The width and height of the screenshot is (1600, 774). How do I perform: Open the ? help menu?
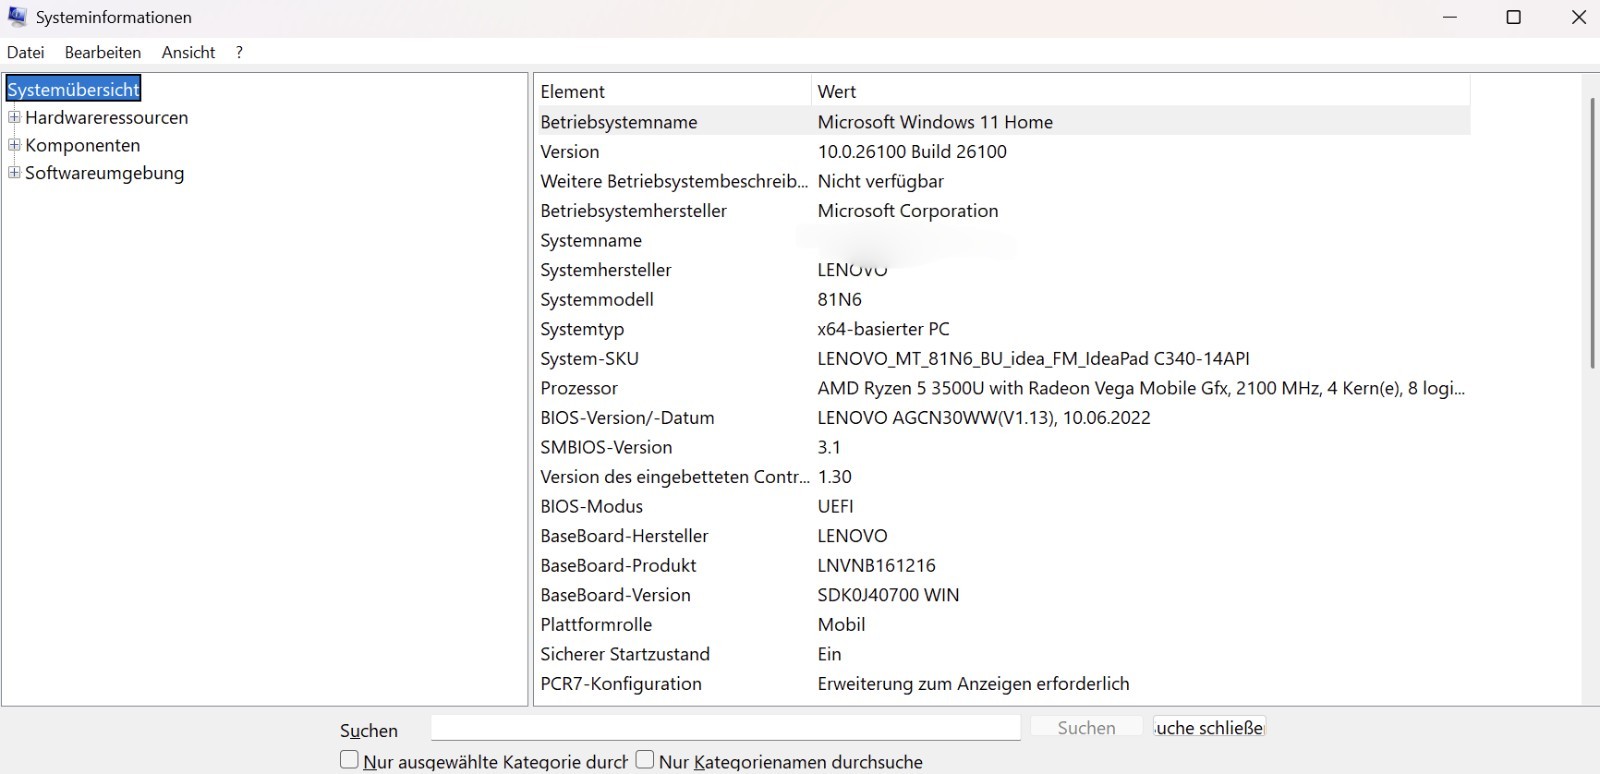tap(239, 52)
